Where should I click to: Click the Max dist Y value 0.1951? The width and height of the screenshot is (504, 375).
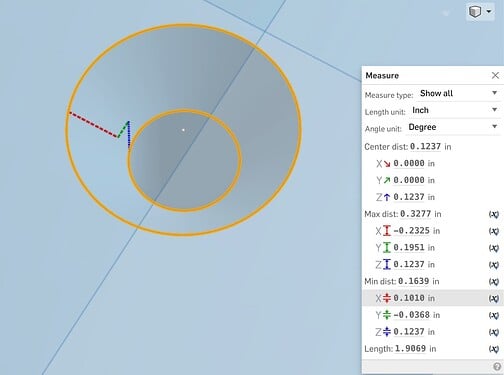point(409,248)
